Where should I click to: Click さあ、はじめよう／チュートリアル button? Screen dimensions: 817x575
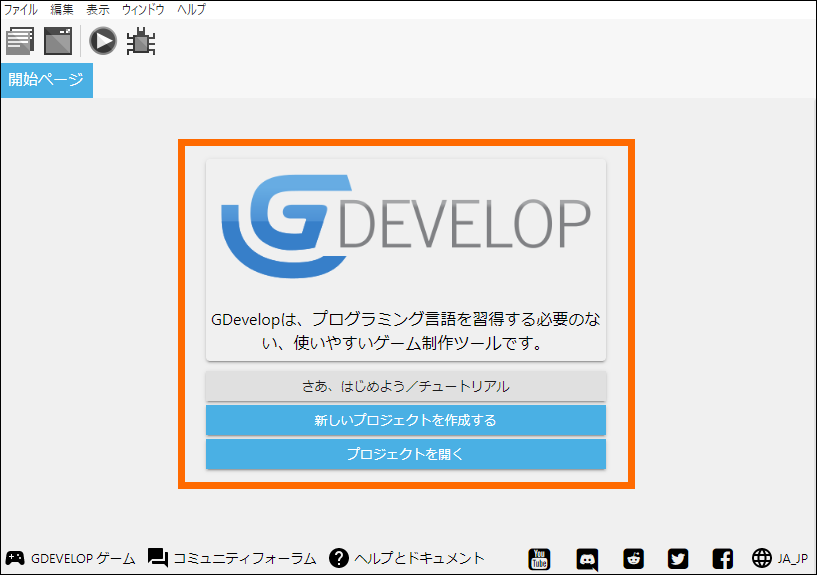406,386
